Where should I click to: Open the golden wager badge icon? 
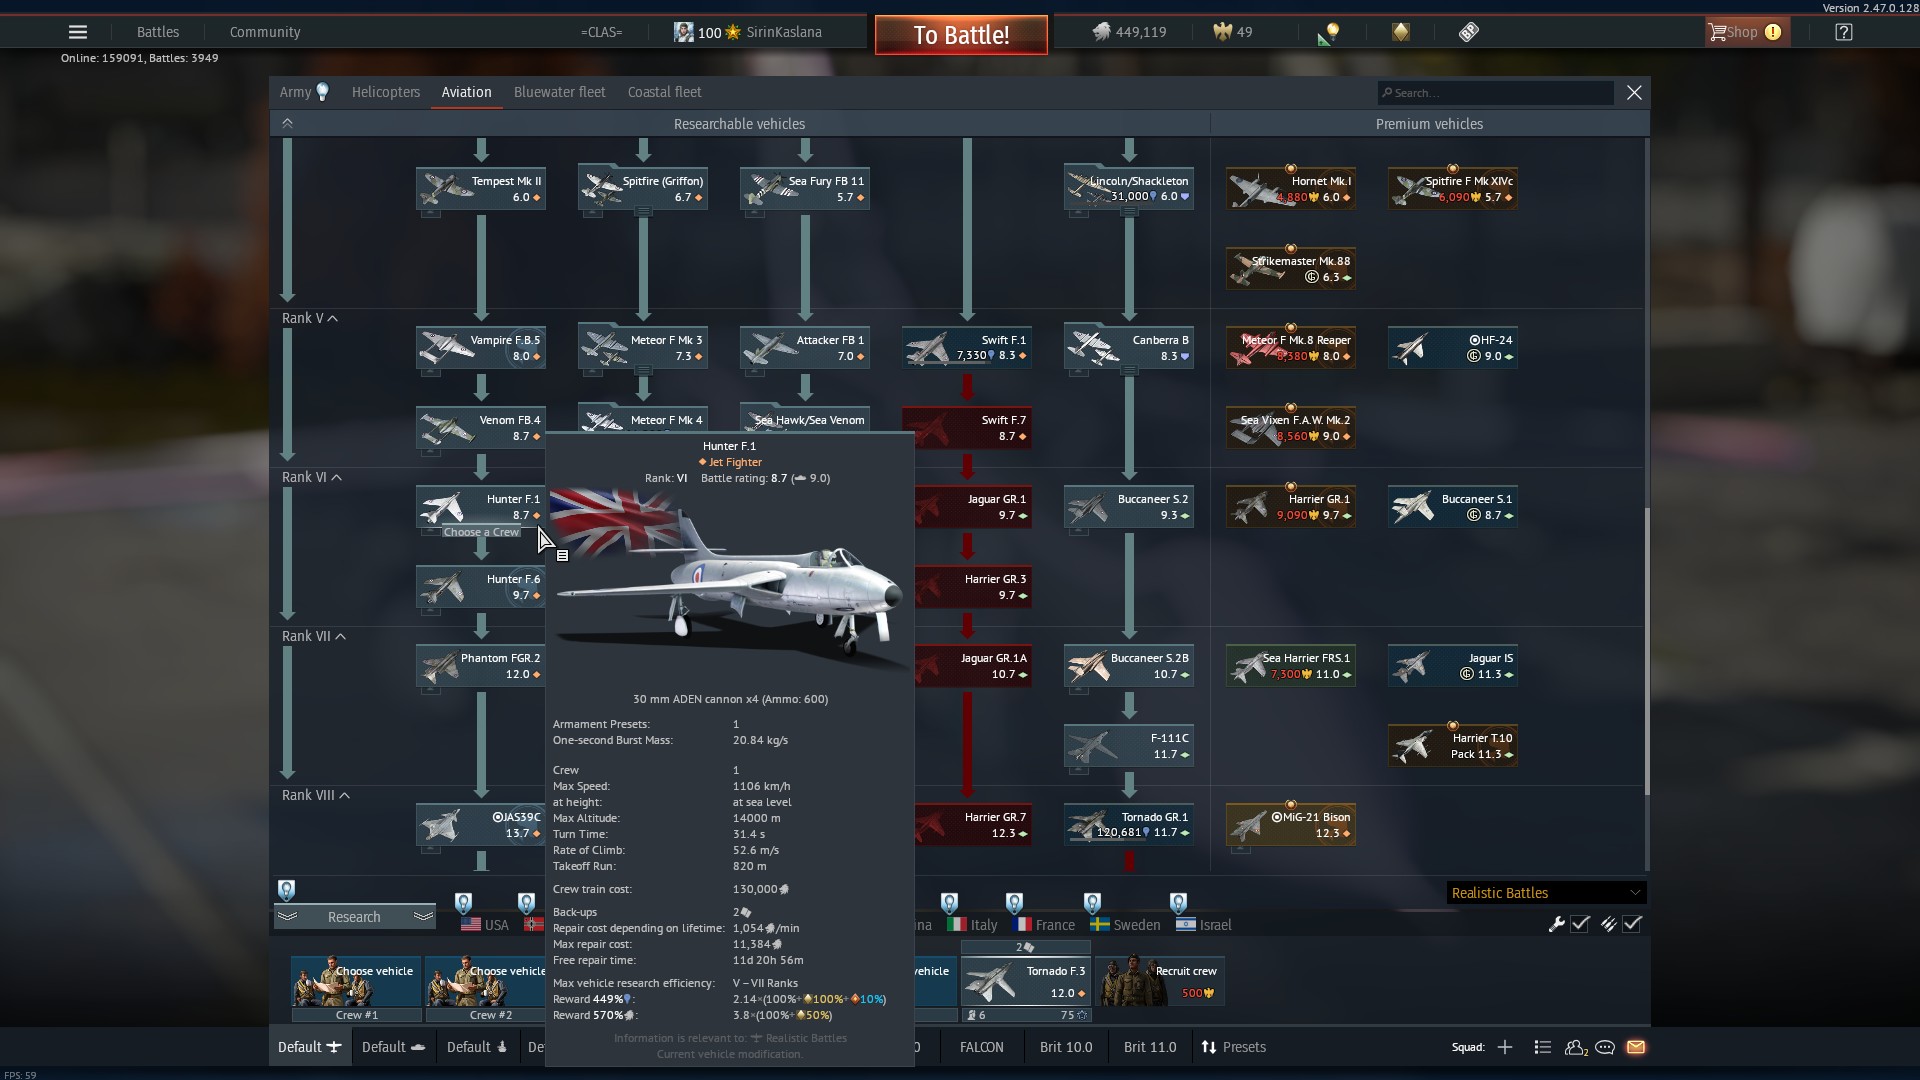pos(1400,32)
